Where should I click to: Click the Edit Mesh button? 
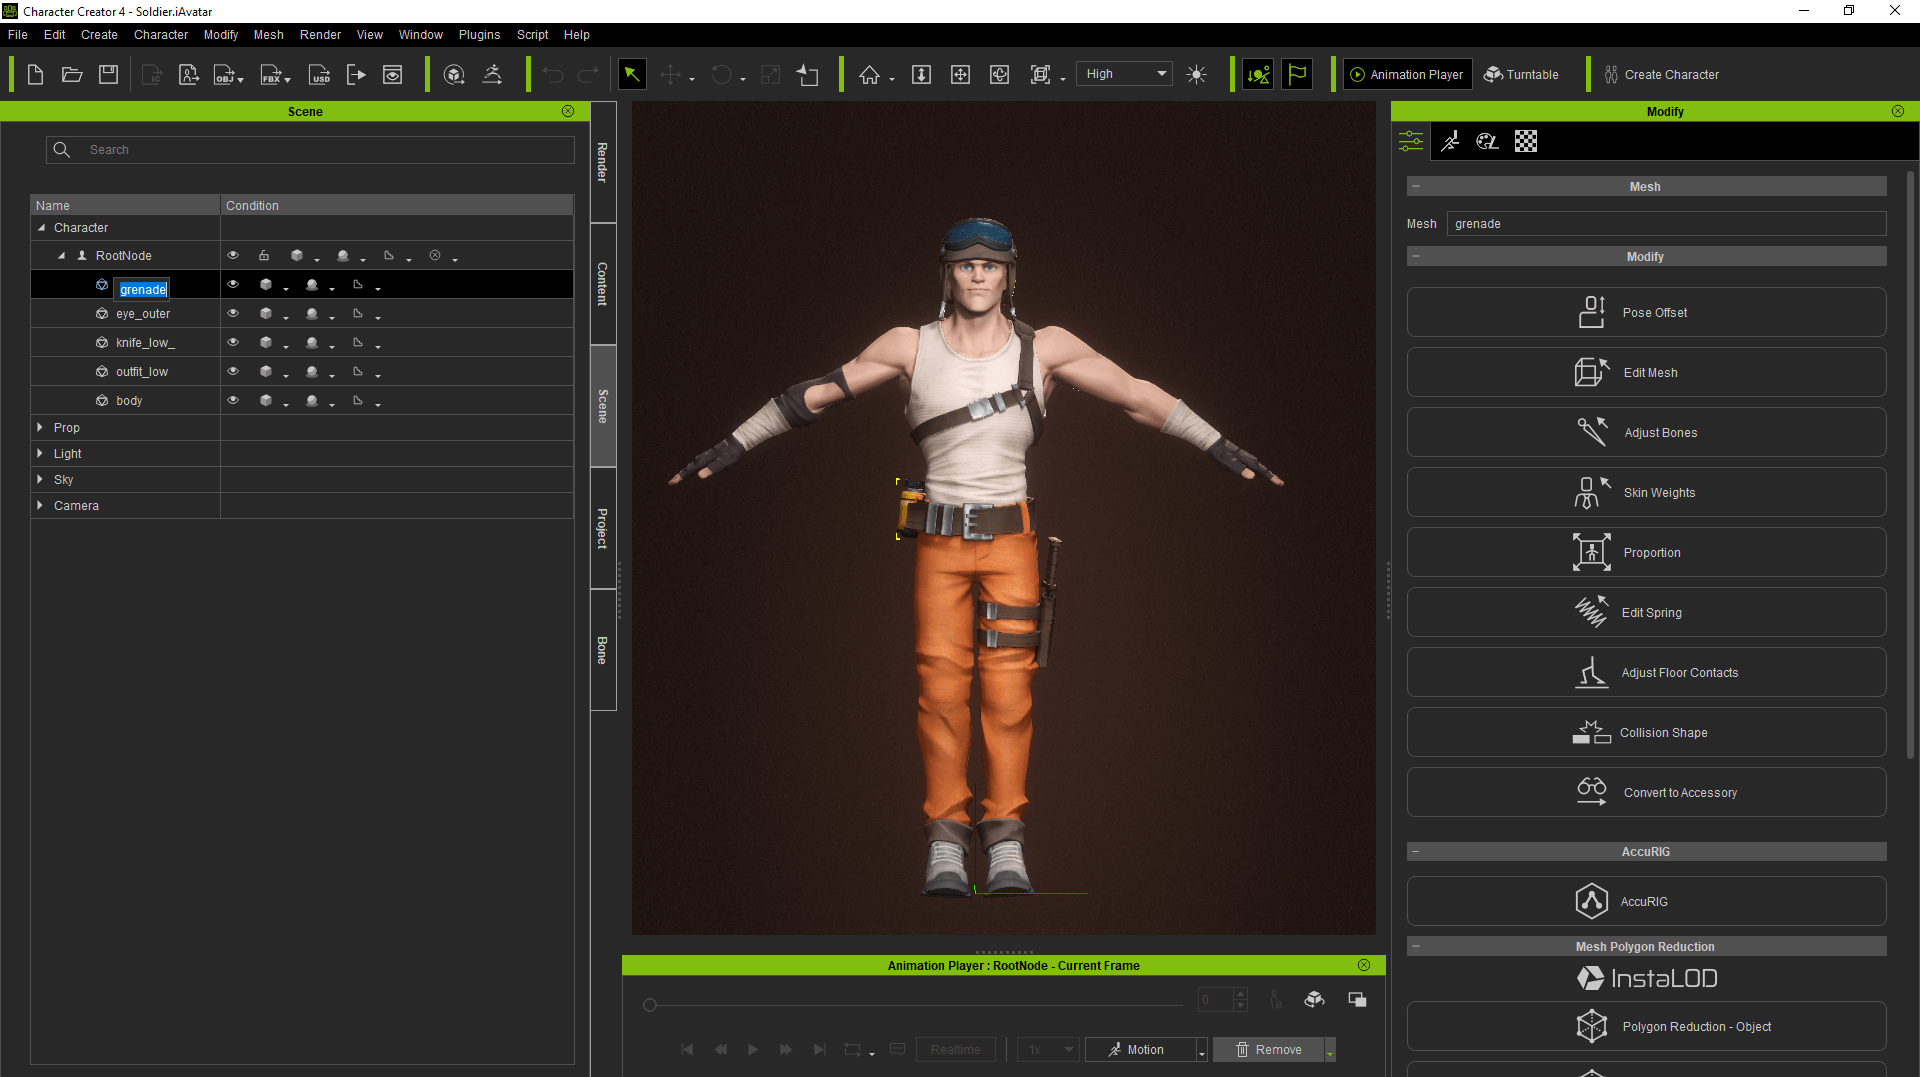[x=1646, y=373]
